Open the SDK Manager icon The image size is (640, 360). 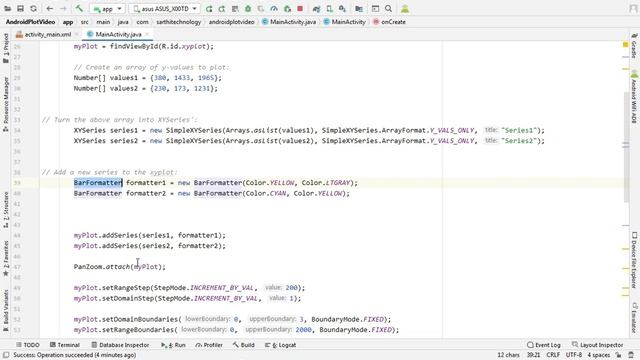coord(342,9)
